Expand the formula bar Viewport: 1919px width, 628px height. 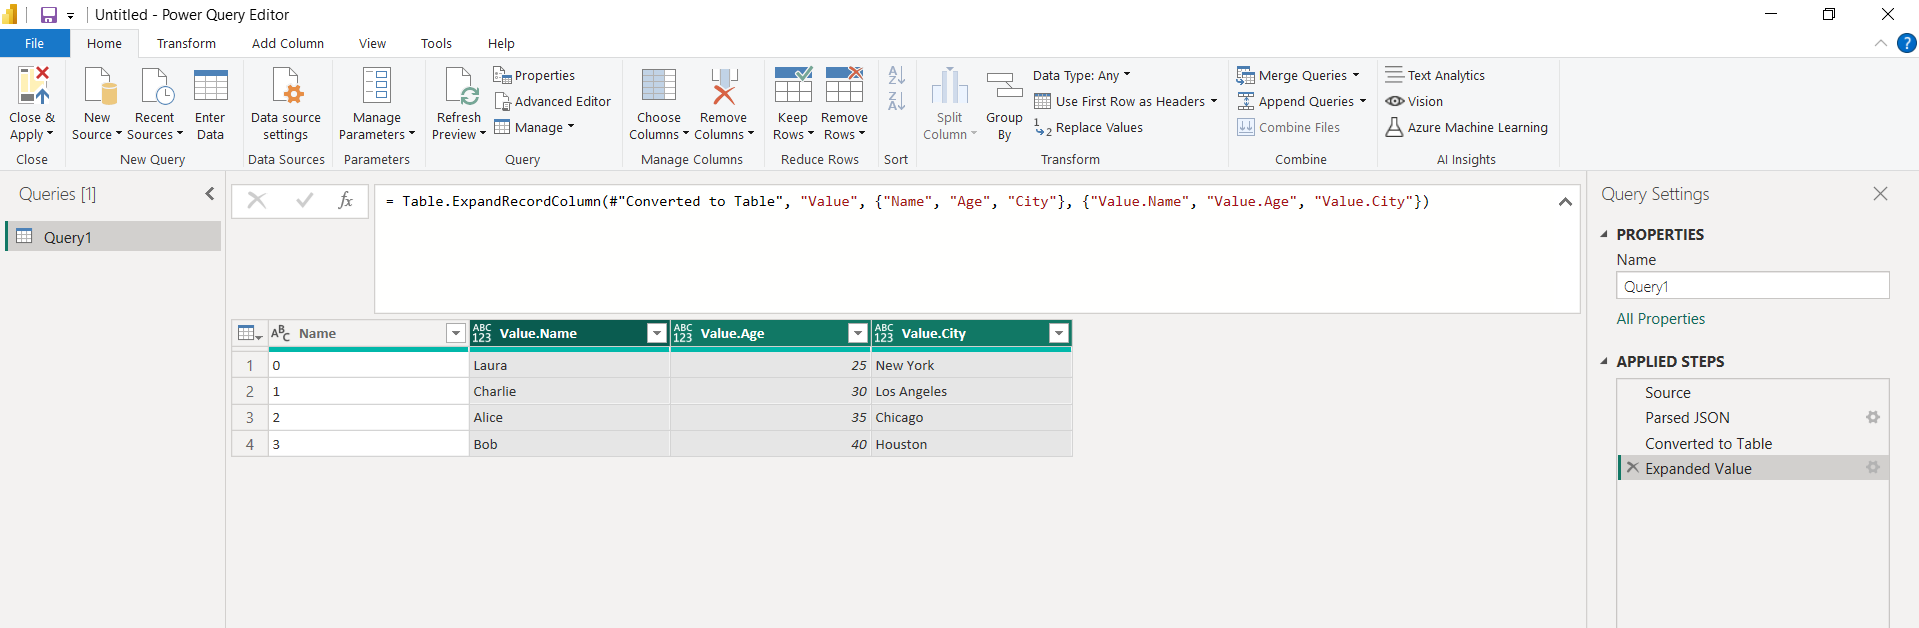click(1565, 201)
